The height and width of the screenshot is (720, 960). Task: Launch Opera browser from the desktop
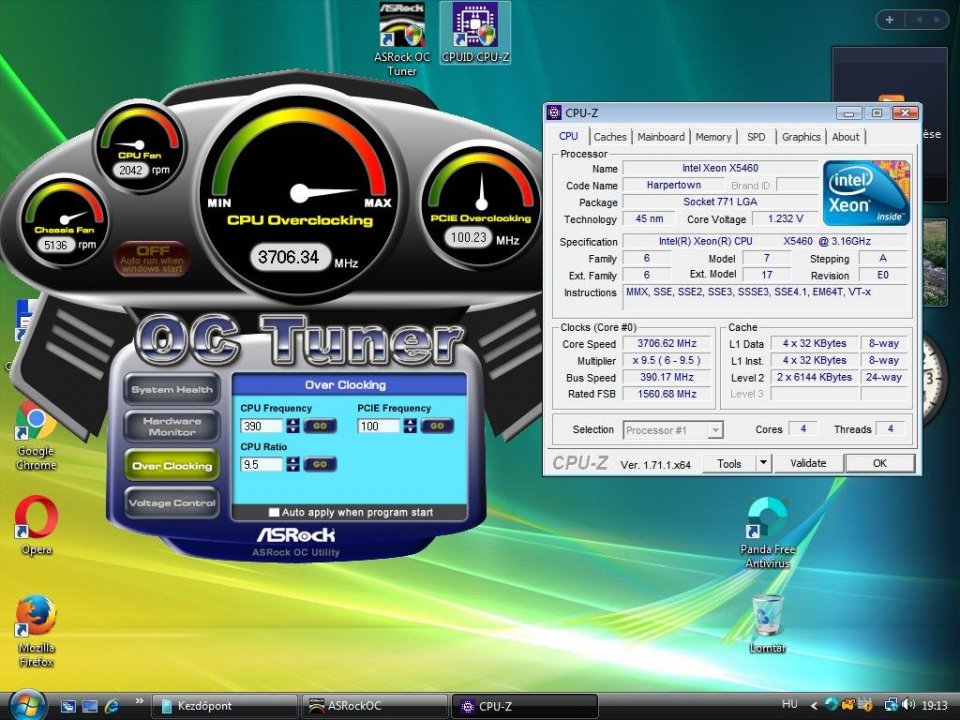[x=36, y=527]
